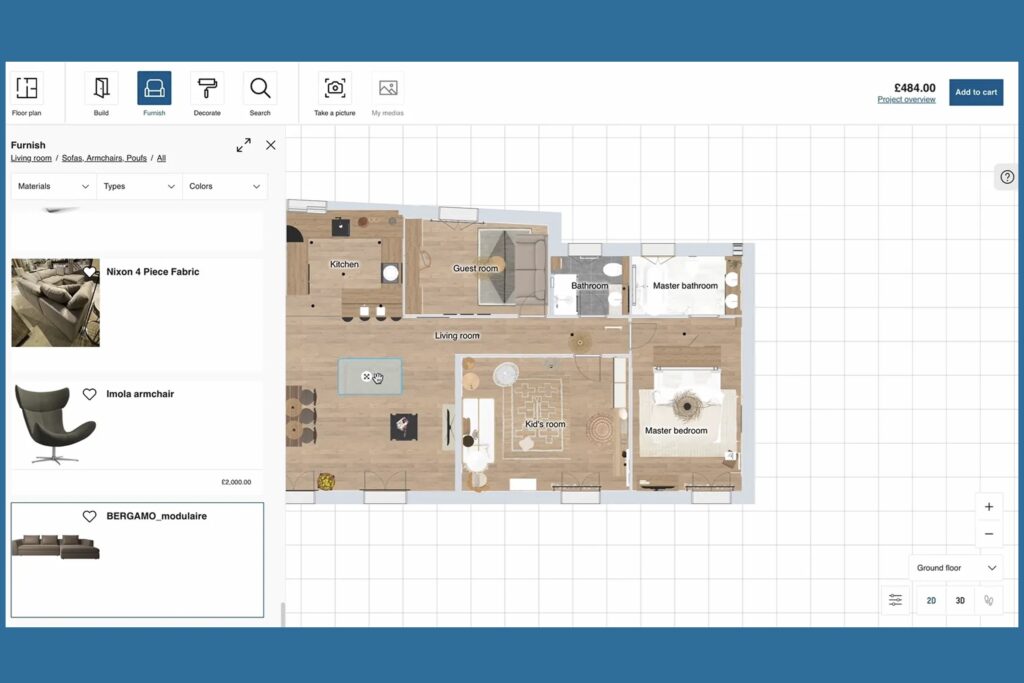Image resolution: width=1024 pixels, height=683 pixels.
Task: Select the Furnish tab
Action: 154,89
